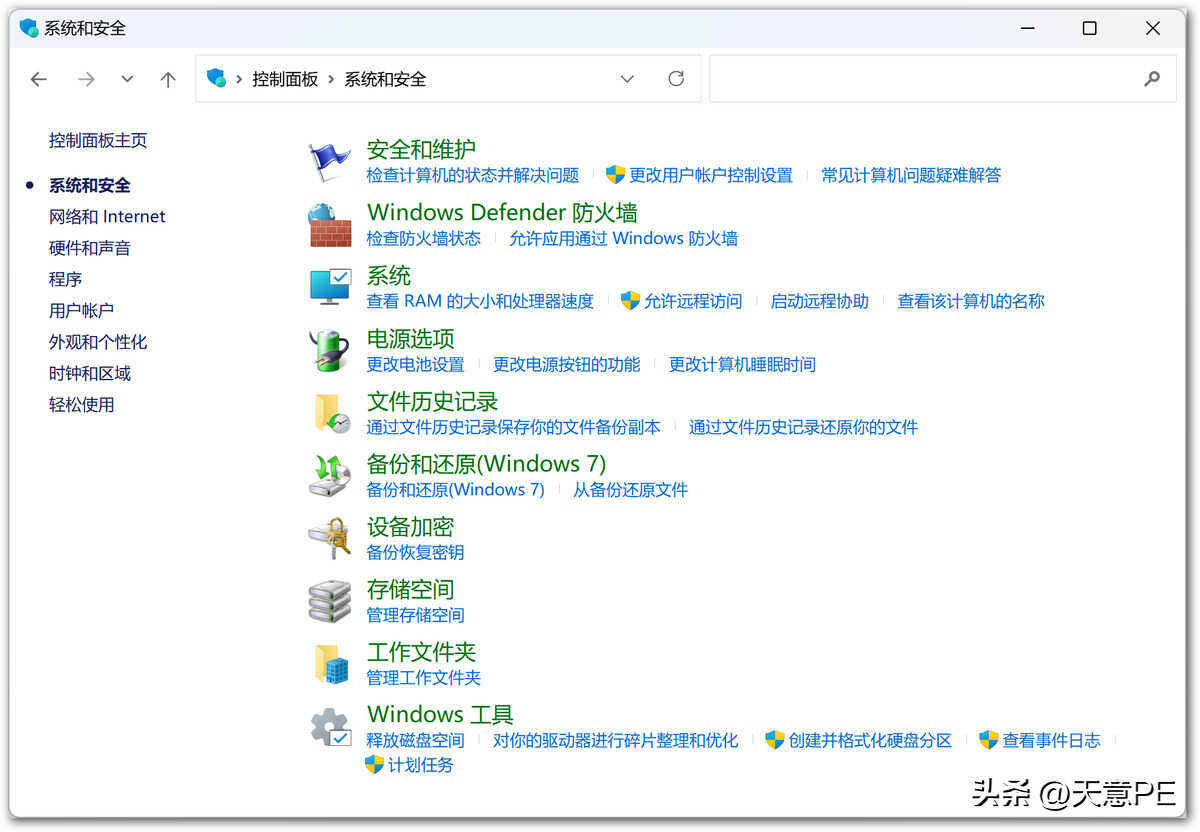Select 网络和 Internet in the sidebar
The image size is (1200, 832).
pos(107,217)
